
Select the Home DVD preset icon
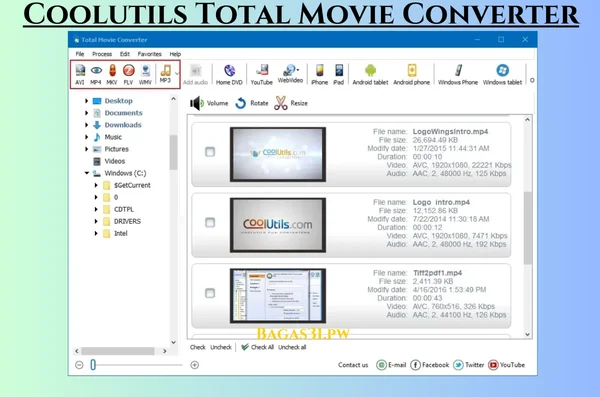pos(229,74)
